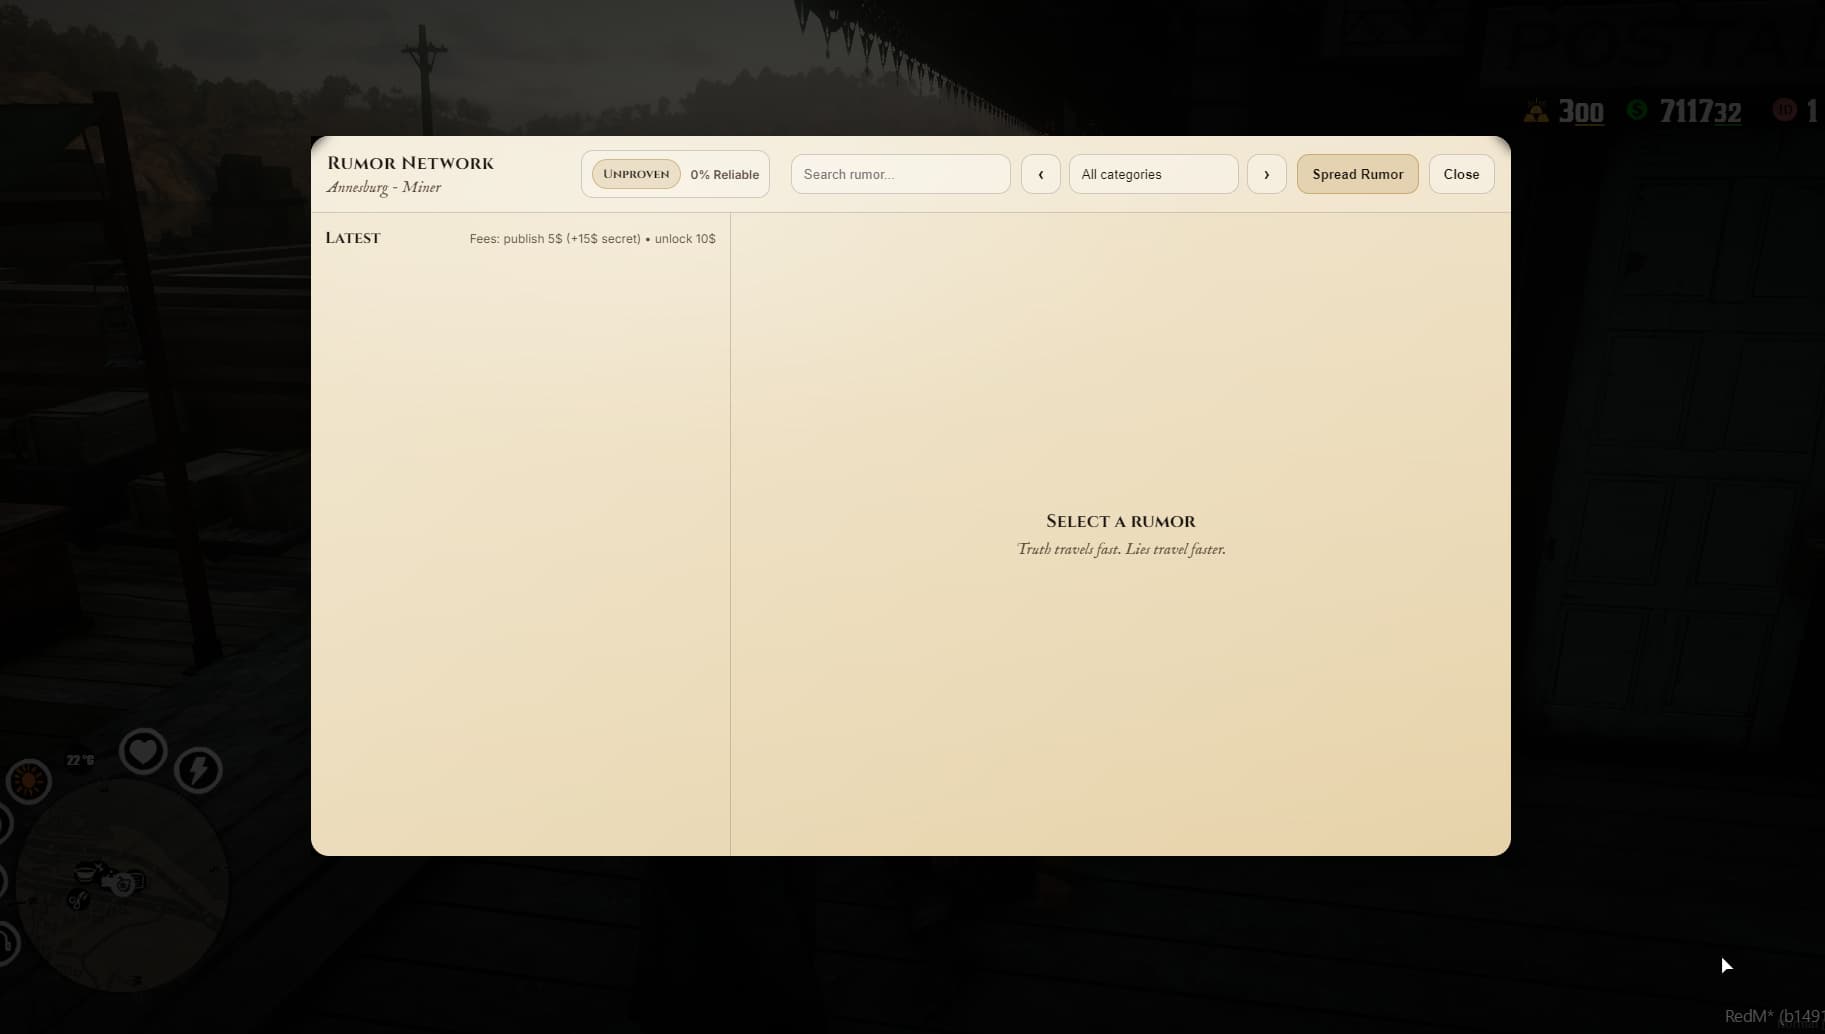Screen dimensions: 1825x1034
Task: Click the 0% Reliable label
Action: (x=724, y=174)
